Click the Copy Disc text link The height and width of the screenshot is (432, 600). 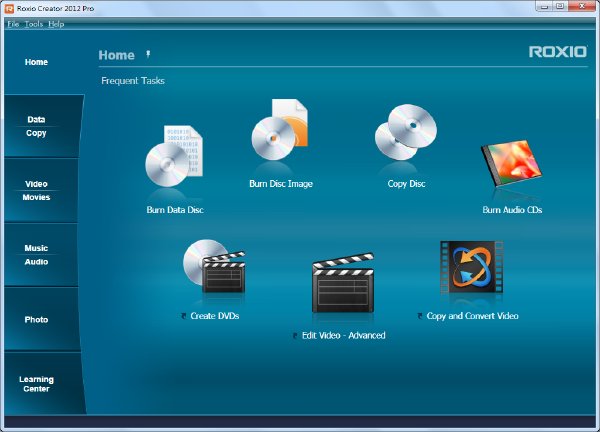tap(406, 184)
